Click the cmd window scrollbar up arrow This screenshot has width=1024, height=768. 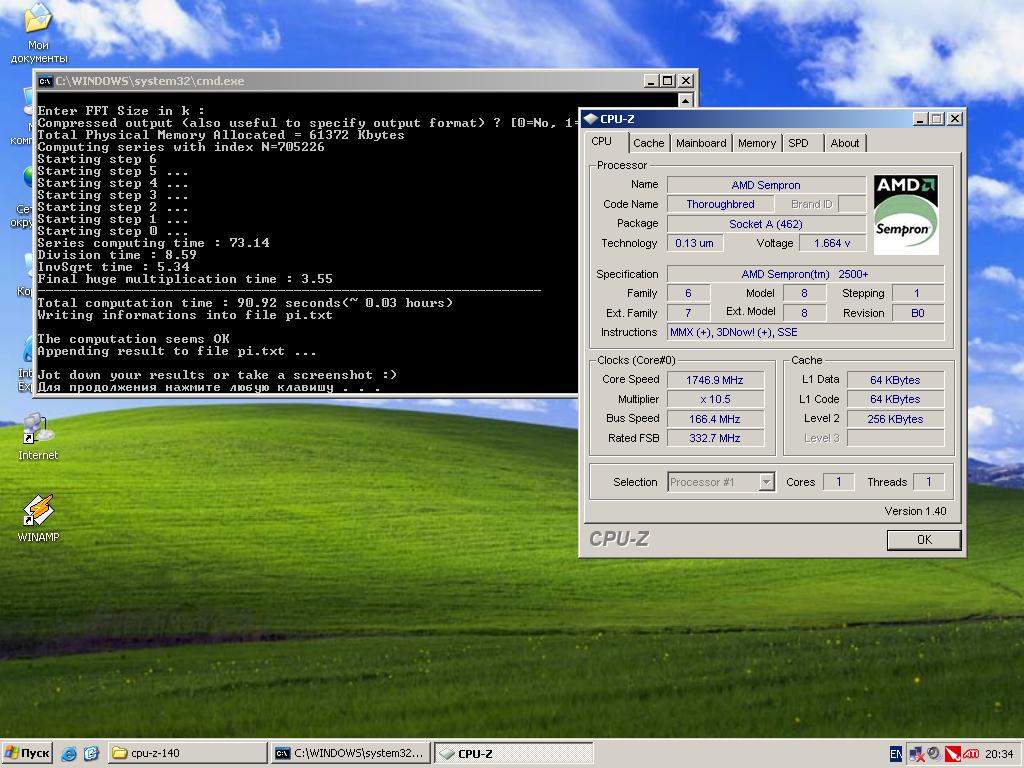click(x=685, y=100)
